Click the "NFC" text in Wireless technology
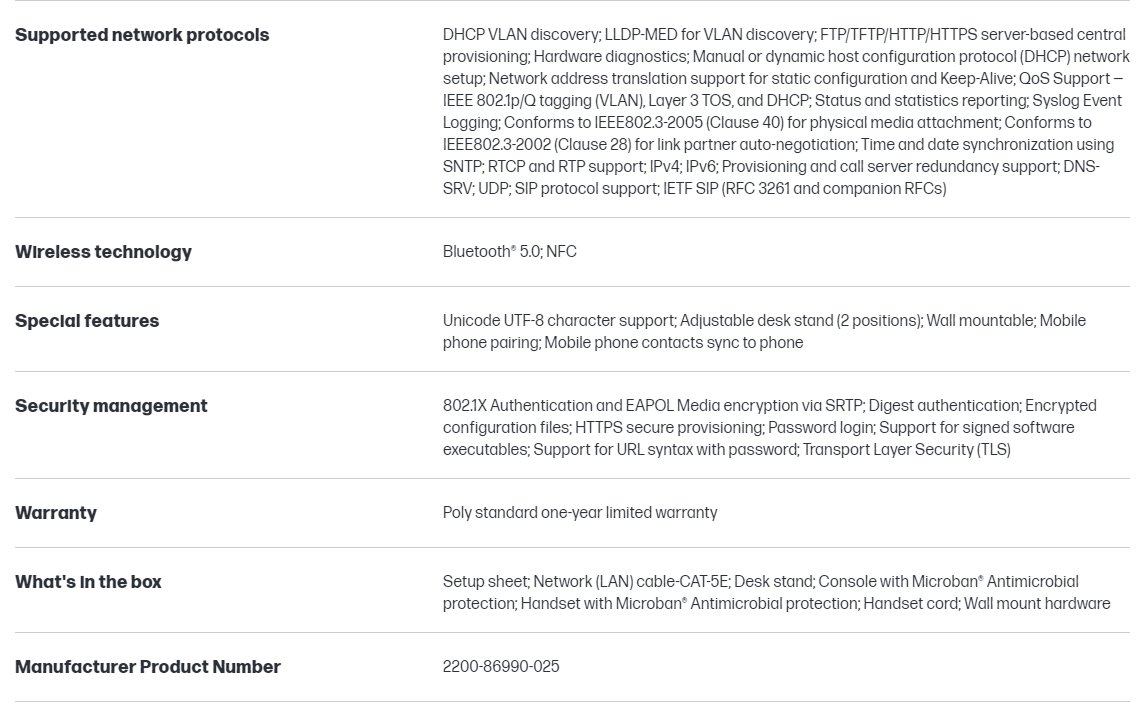This screenshot has width=1147, height=706. pos(562,252)
